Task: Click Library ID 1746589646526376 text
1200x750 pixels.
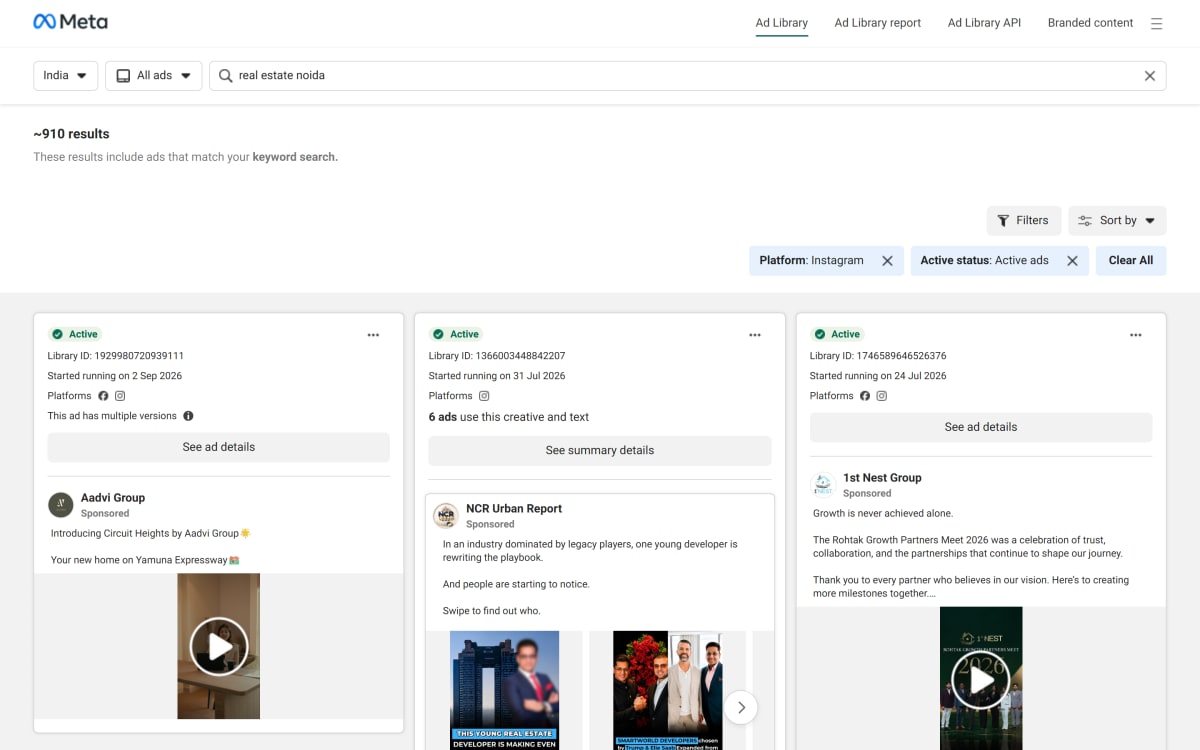Action: (x=878, y=356)
